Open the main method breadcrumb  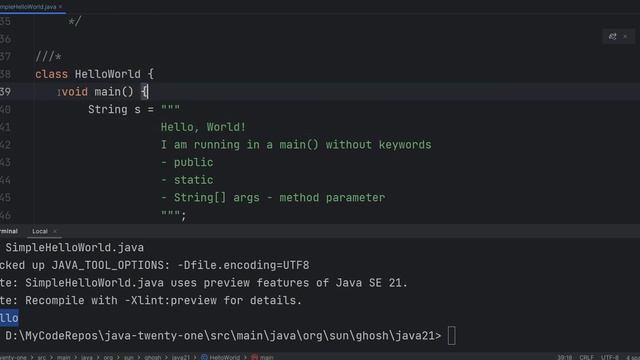click(267, 357)
